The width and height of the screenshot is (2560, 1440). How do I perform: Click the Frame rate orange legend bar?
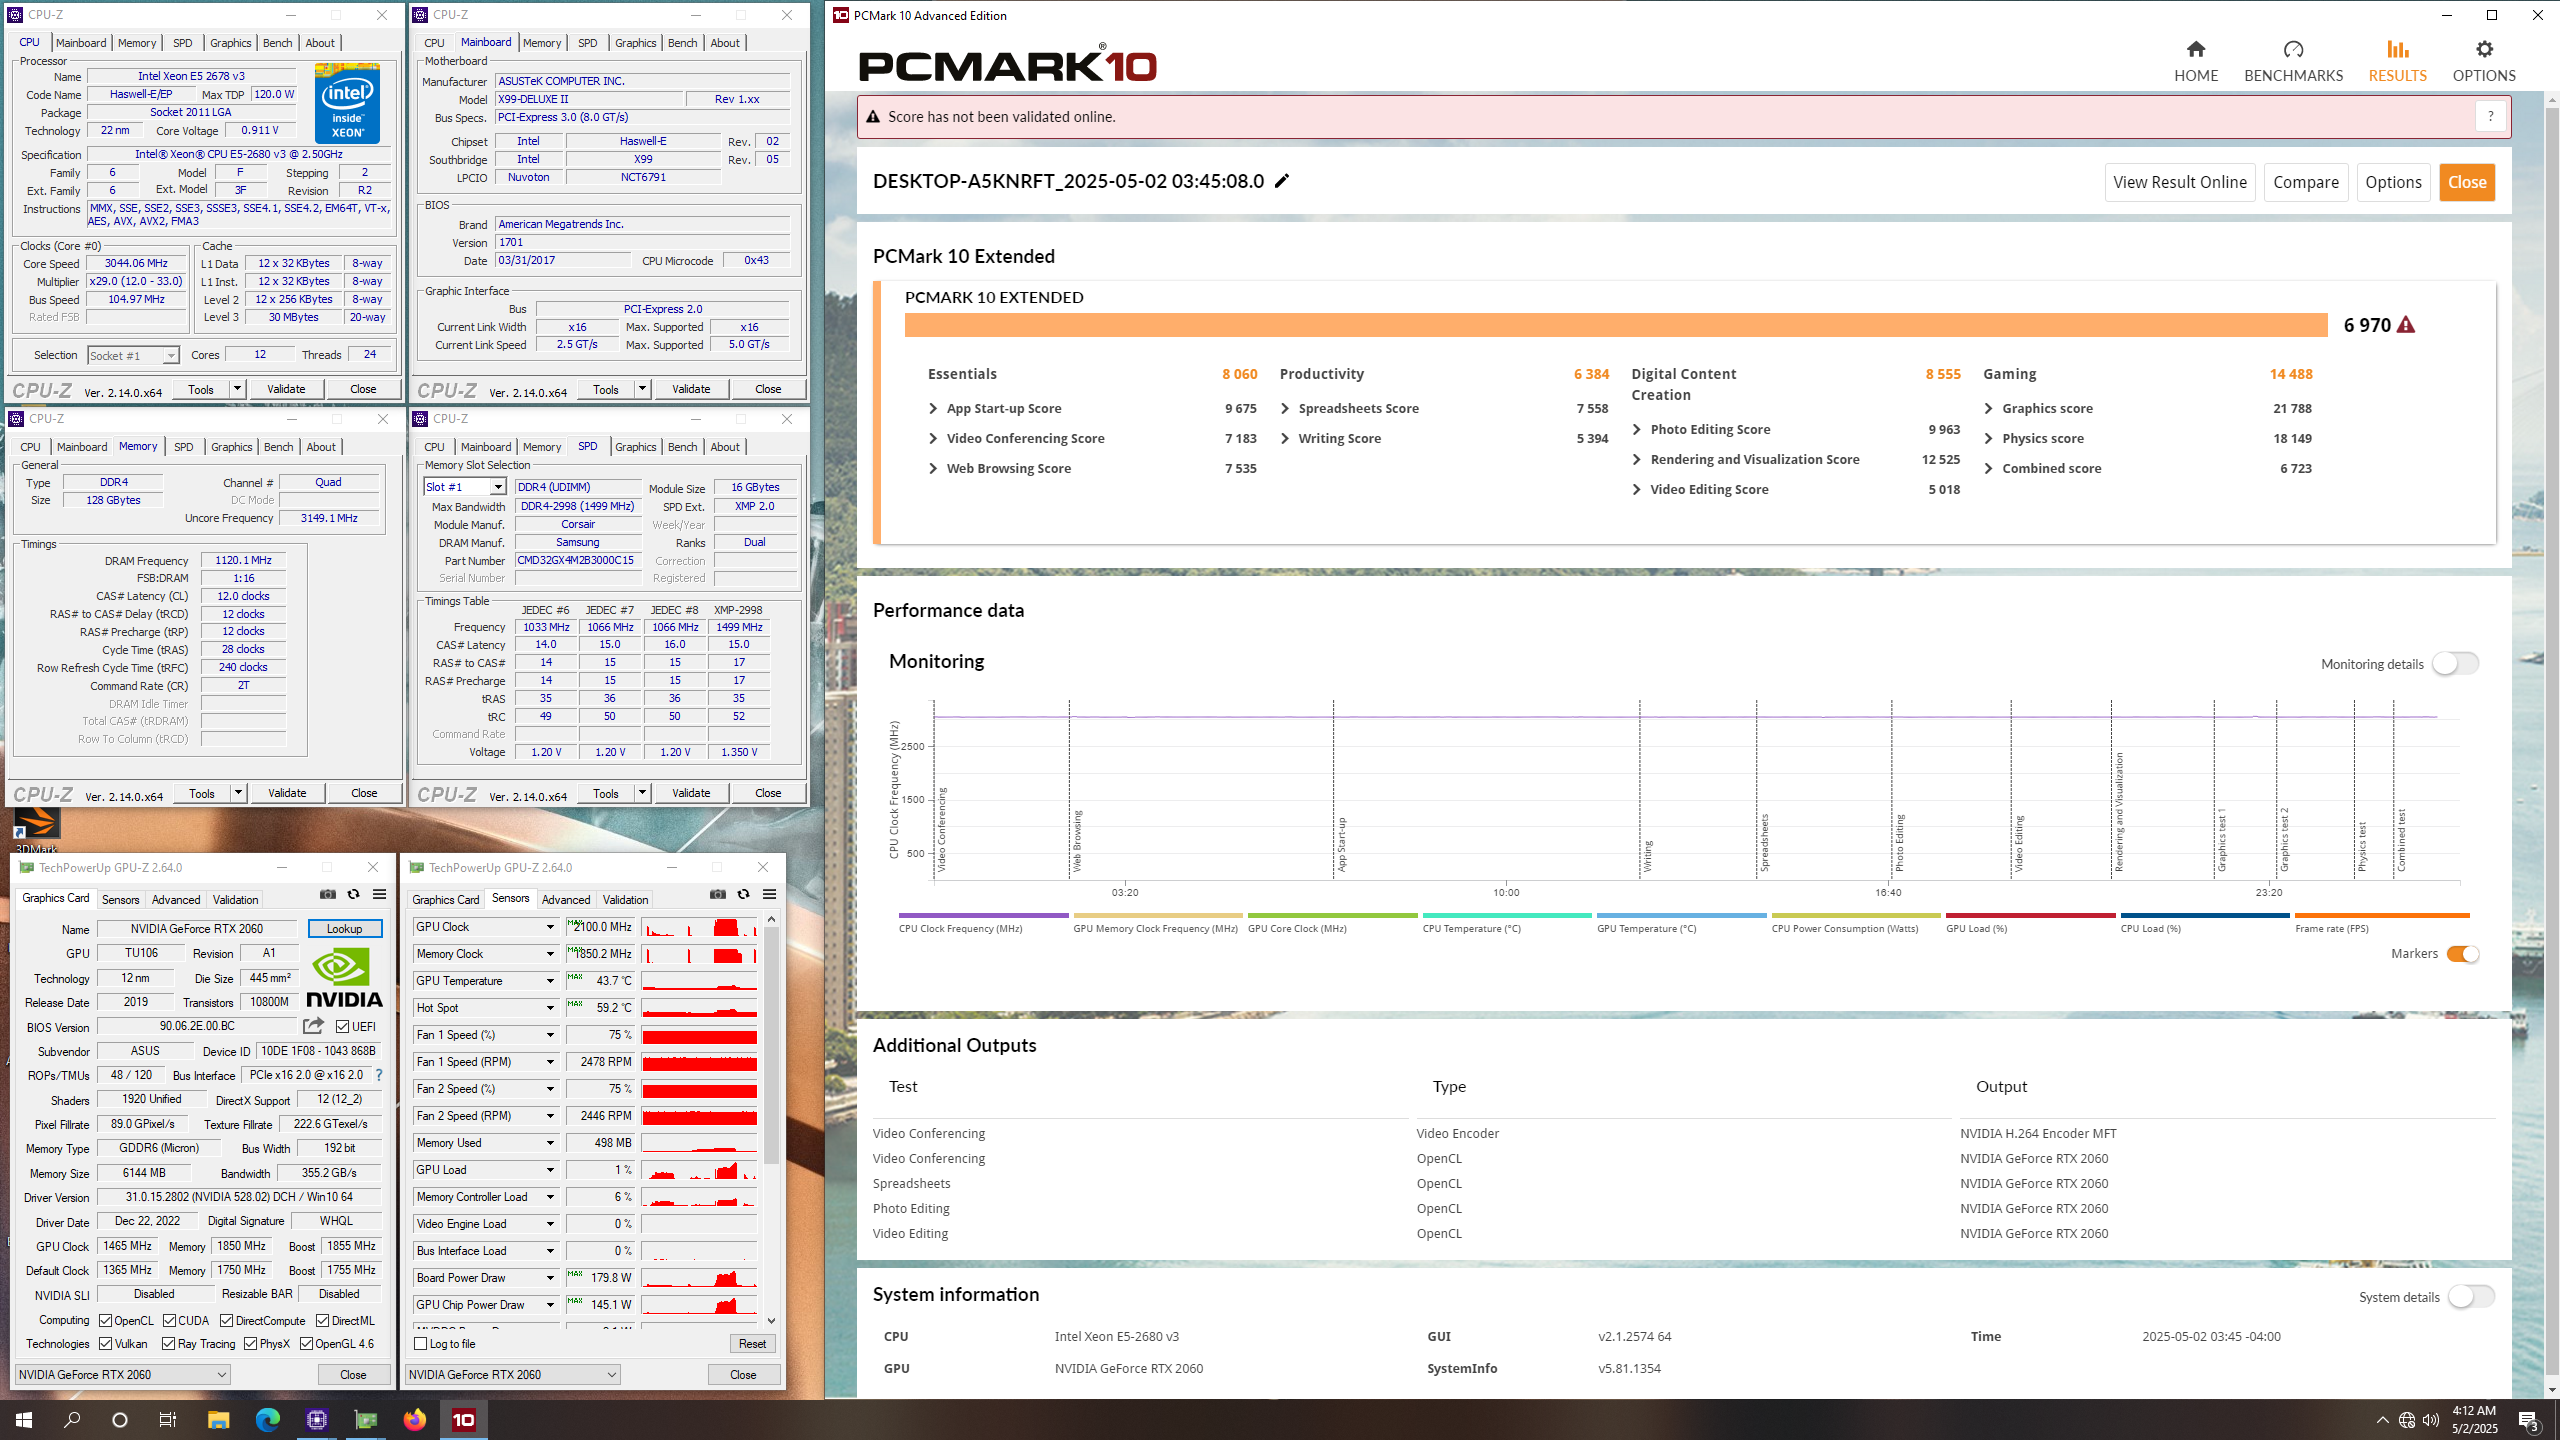[2381, 915]
